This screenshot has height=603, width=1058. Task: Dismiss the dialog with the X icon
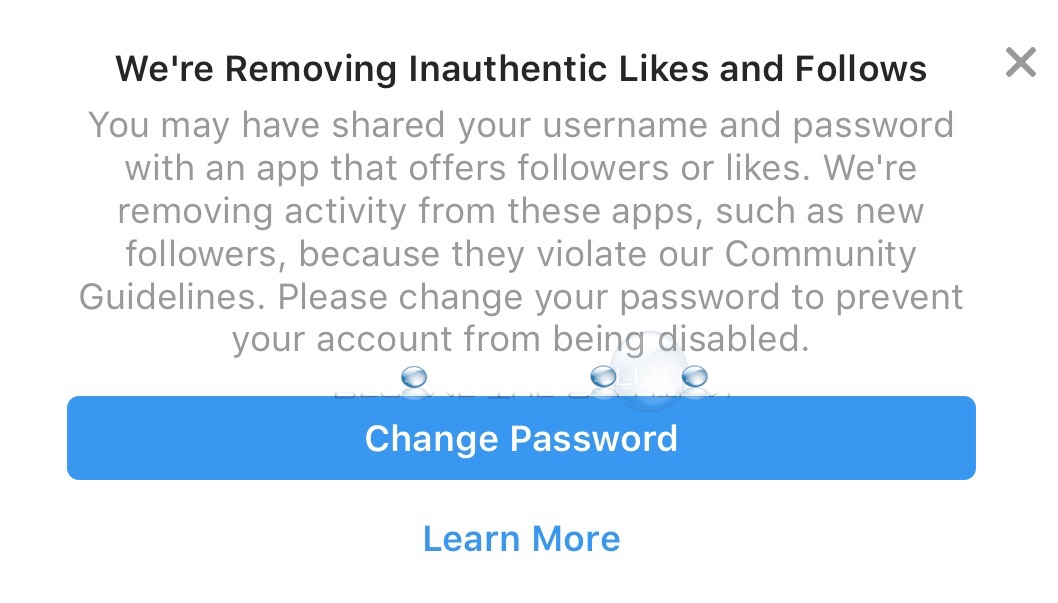(1020, 63)
